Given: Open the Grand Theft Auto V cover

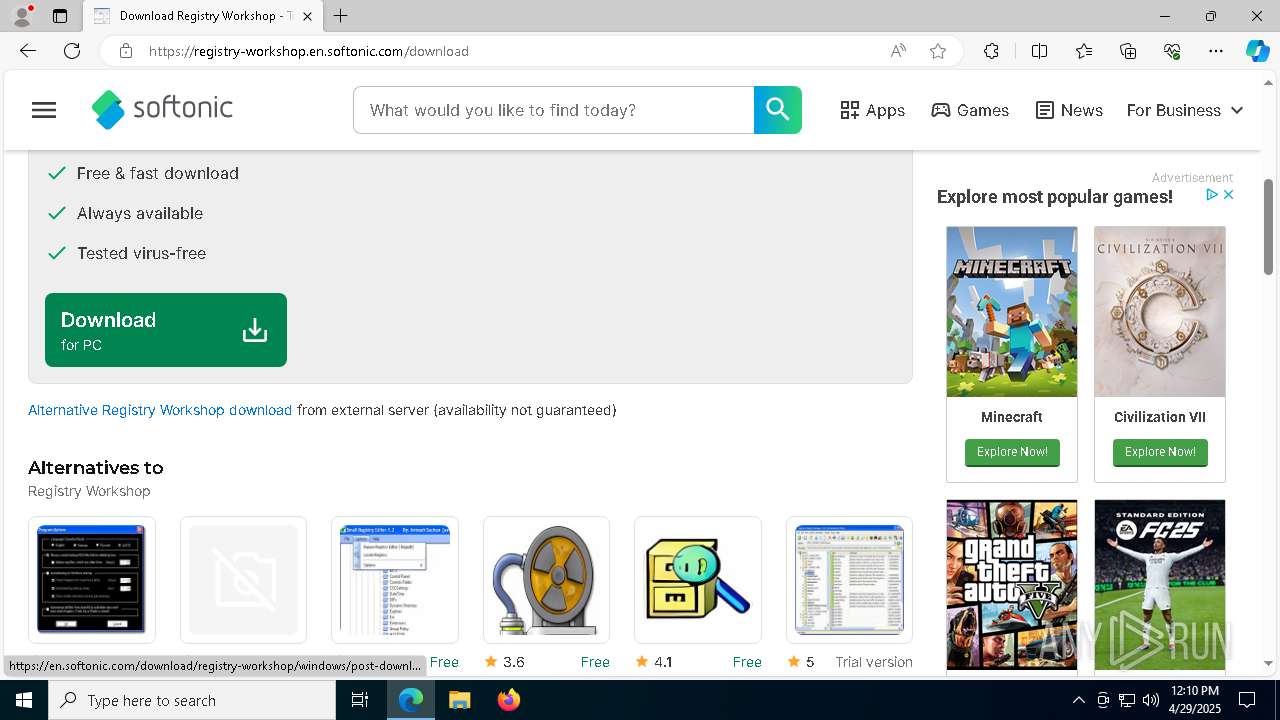Looking at the screenshot, I should click(1012, 585).
